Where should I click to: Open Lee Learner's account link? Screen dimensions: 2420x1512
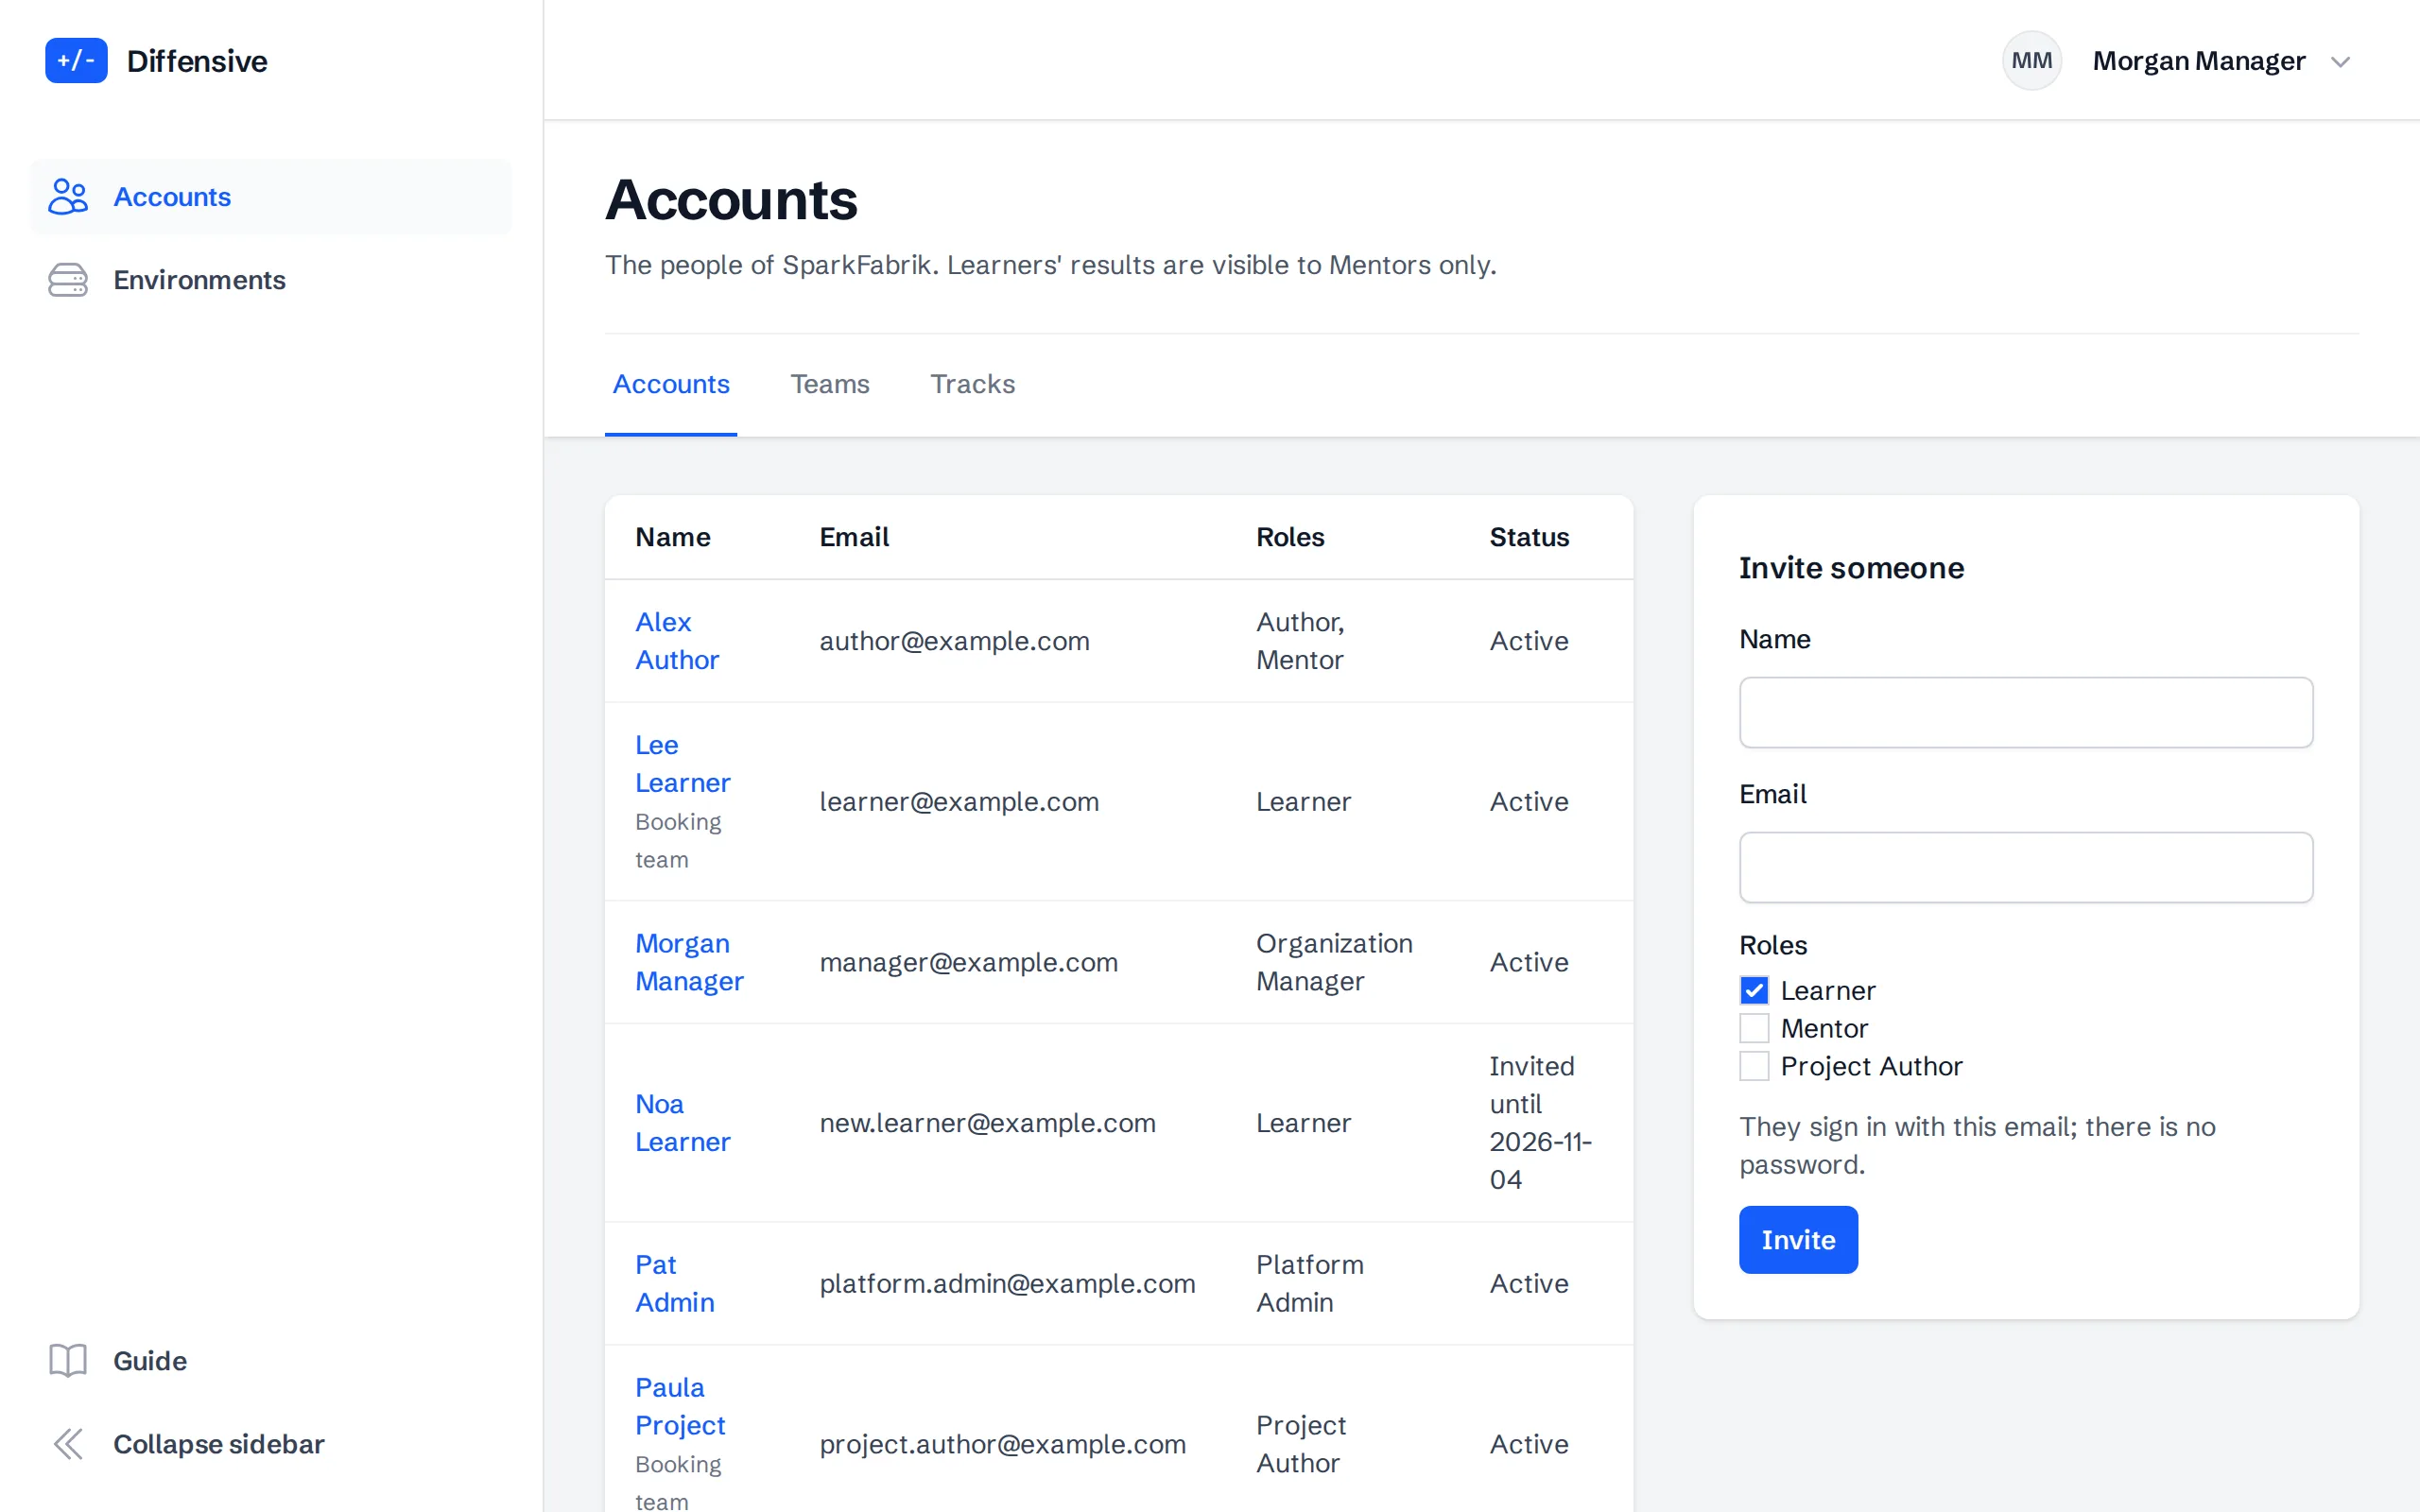click(683, 764)
